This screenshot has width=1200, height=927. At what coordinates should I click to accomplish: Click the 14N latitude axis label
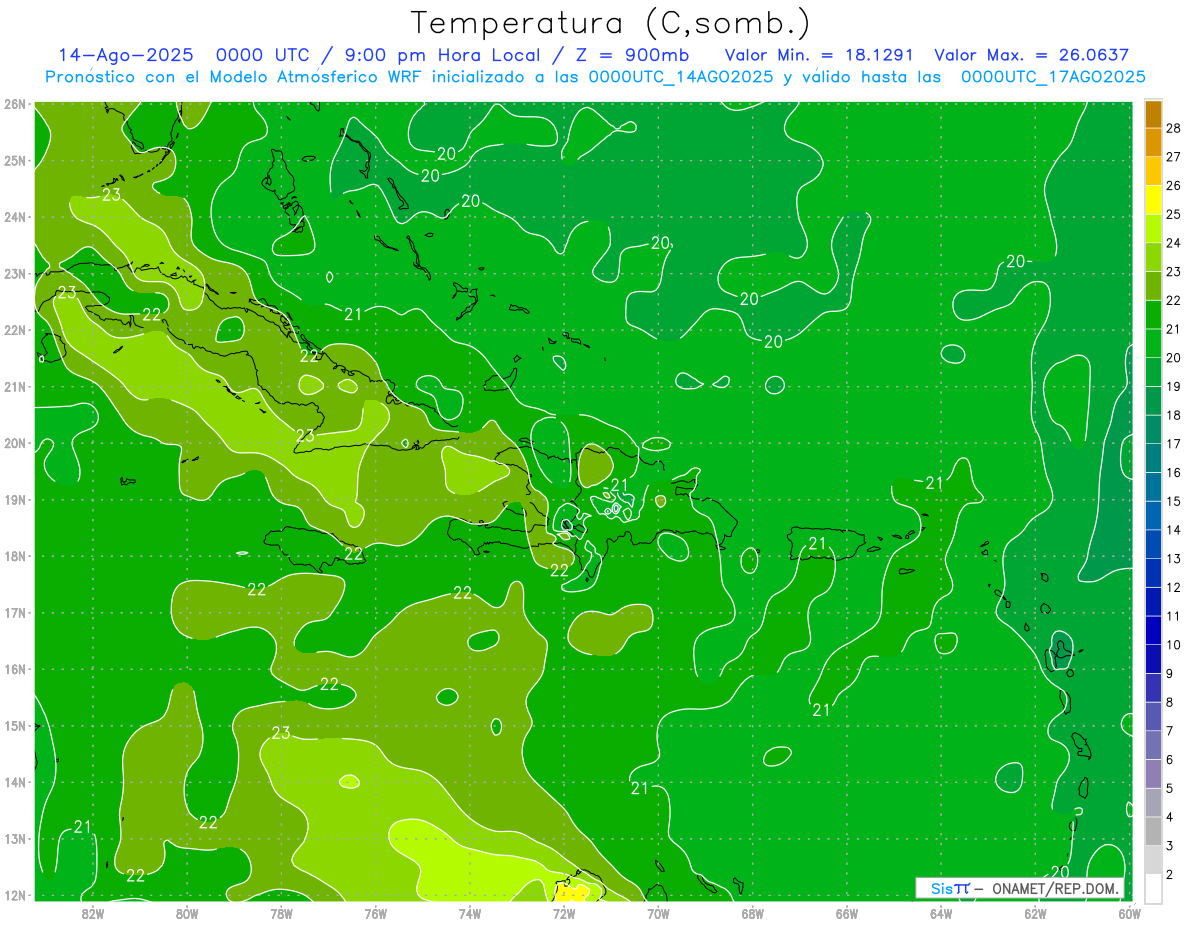coord(15,782)
